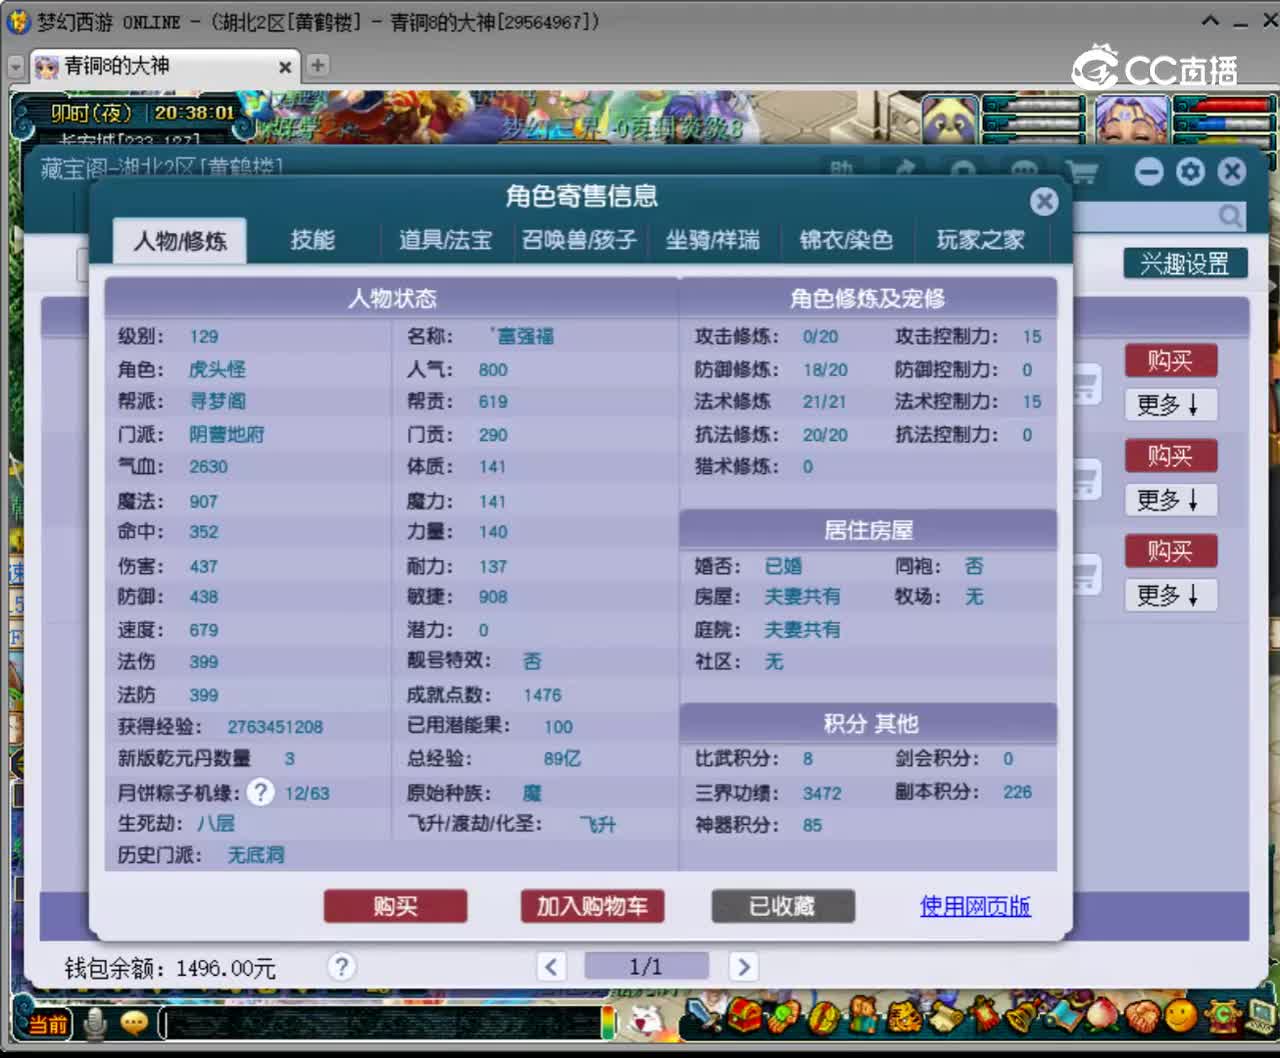Image resolution: width=1280 pixels, height=1058 pixels.
Task: Click the first 购买 button in listing
Action: (1170, 361)
